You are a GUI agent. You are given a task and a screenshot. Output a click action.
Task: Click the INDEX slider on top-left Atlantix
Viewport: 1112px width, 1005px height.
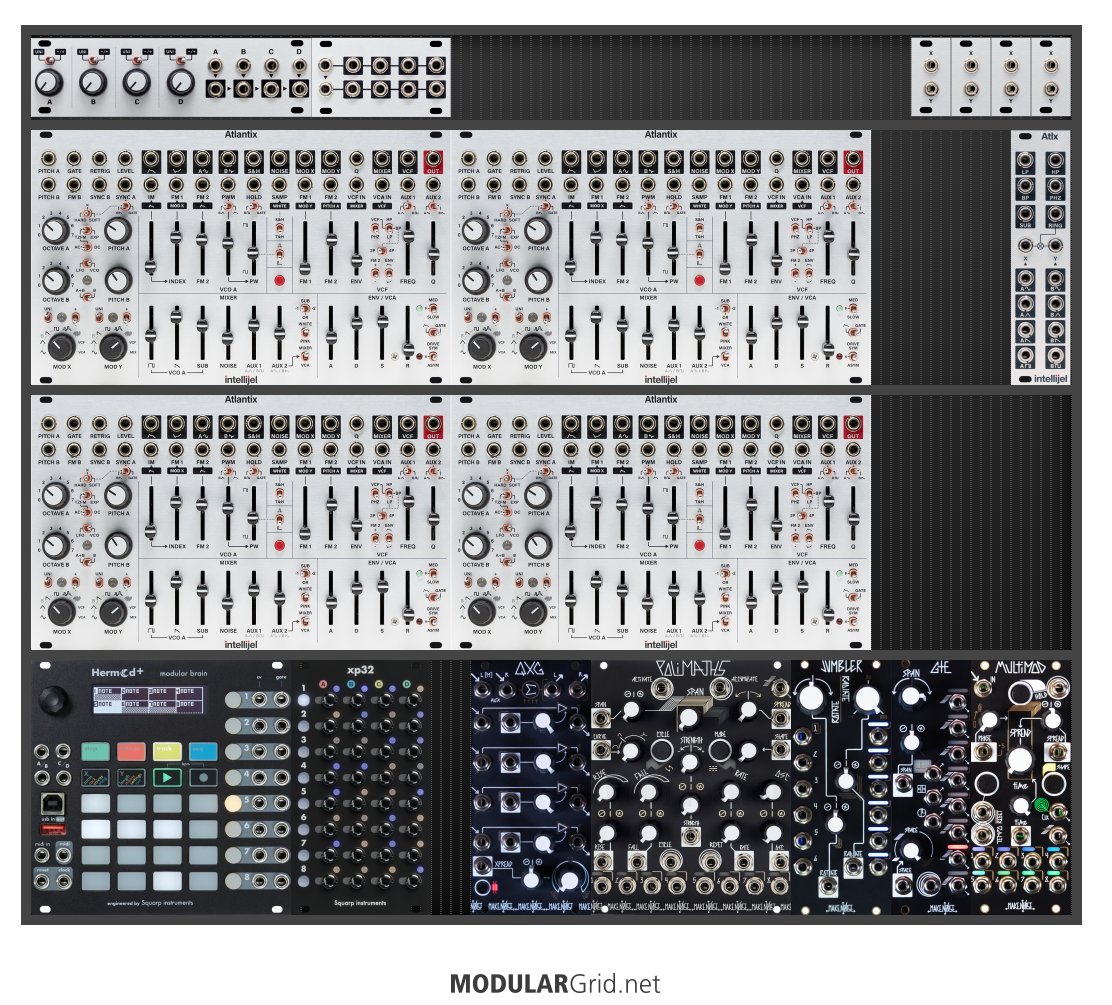177,248
